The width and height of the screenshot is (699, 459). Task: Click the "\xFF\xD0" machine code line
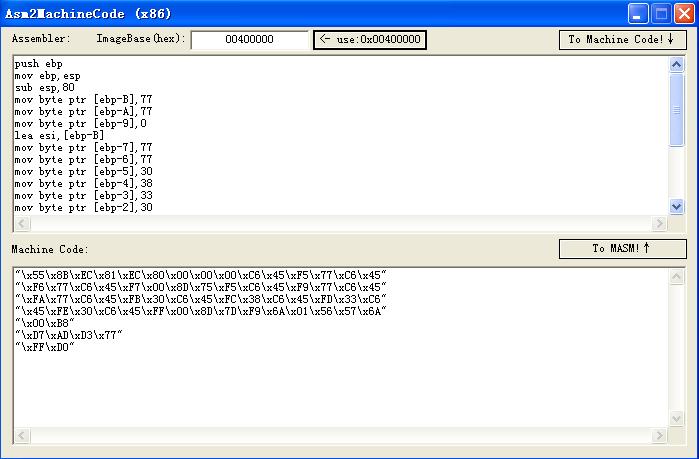click(x=45, y=348)
